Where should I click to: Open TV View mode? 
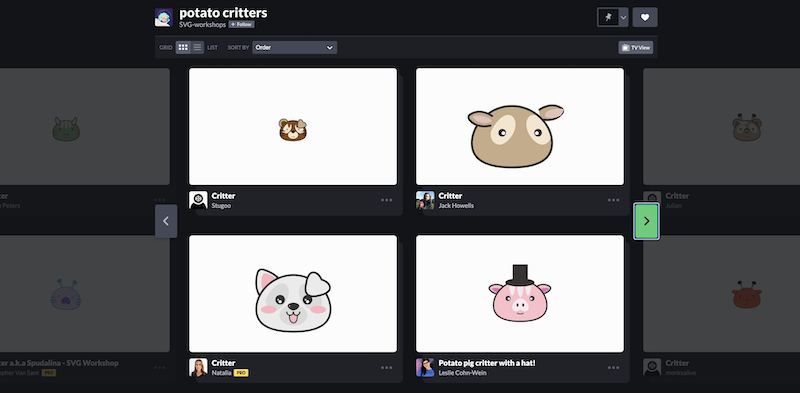636,47
